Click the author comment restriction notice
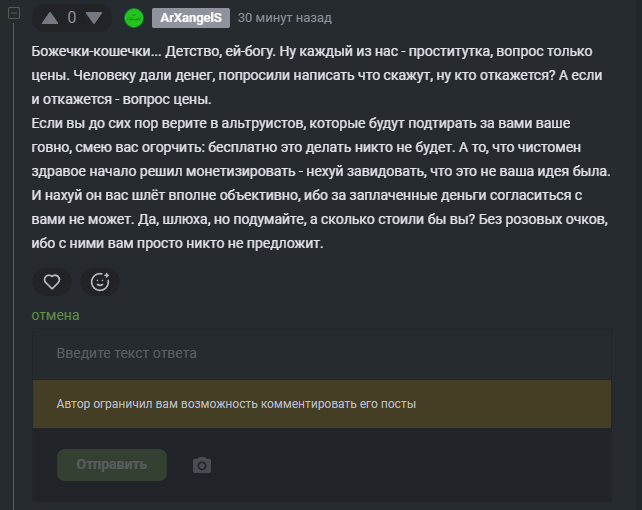Screen dimensions: 642x510 coord(237,405)
